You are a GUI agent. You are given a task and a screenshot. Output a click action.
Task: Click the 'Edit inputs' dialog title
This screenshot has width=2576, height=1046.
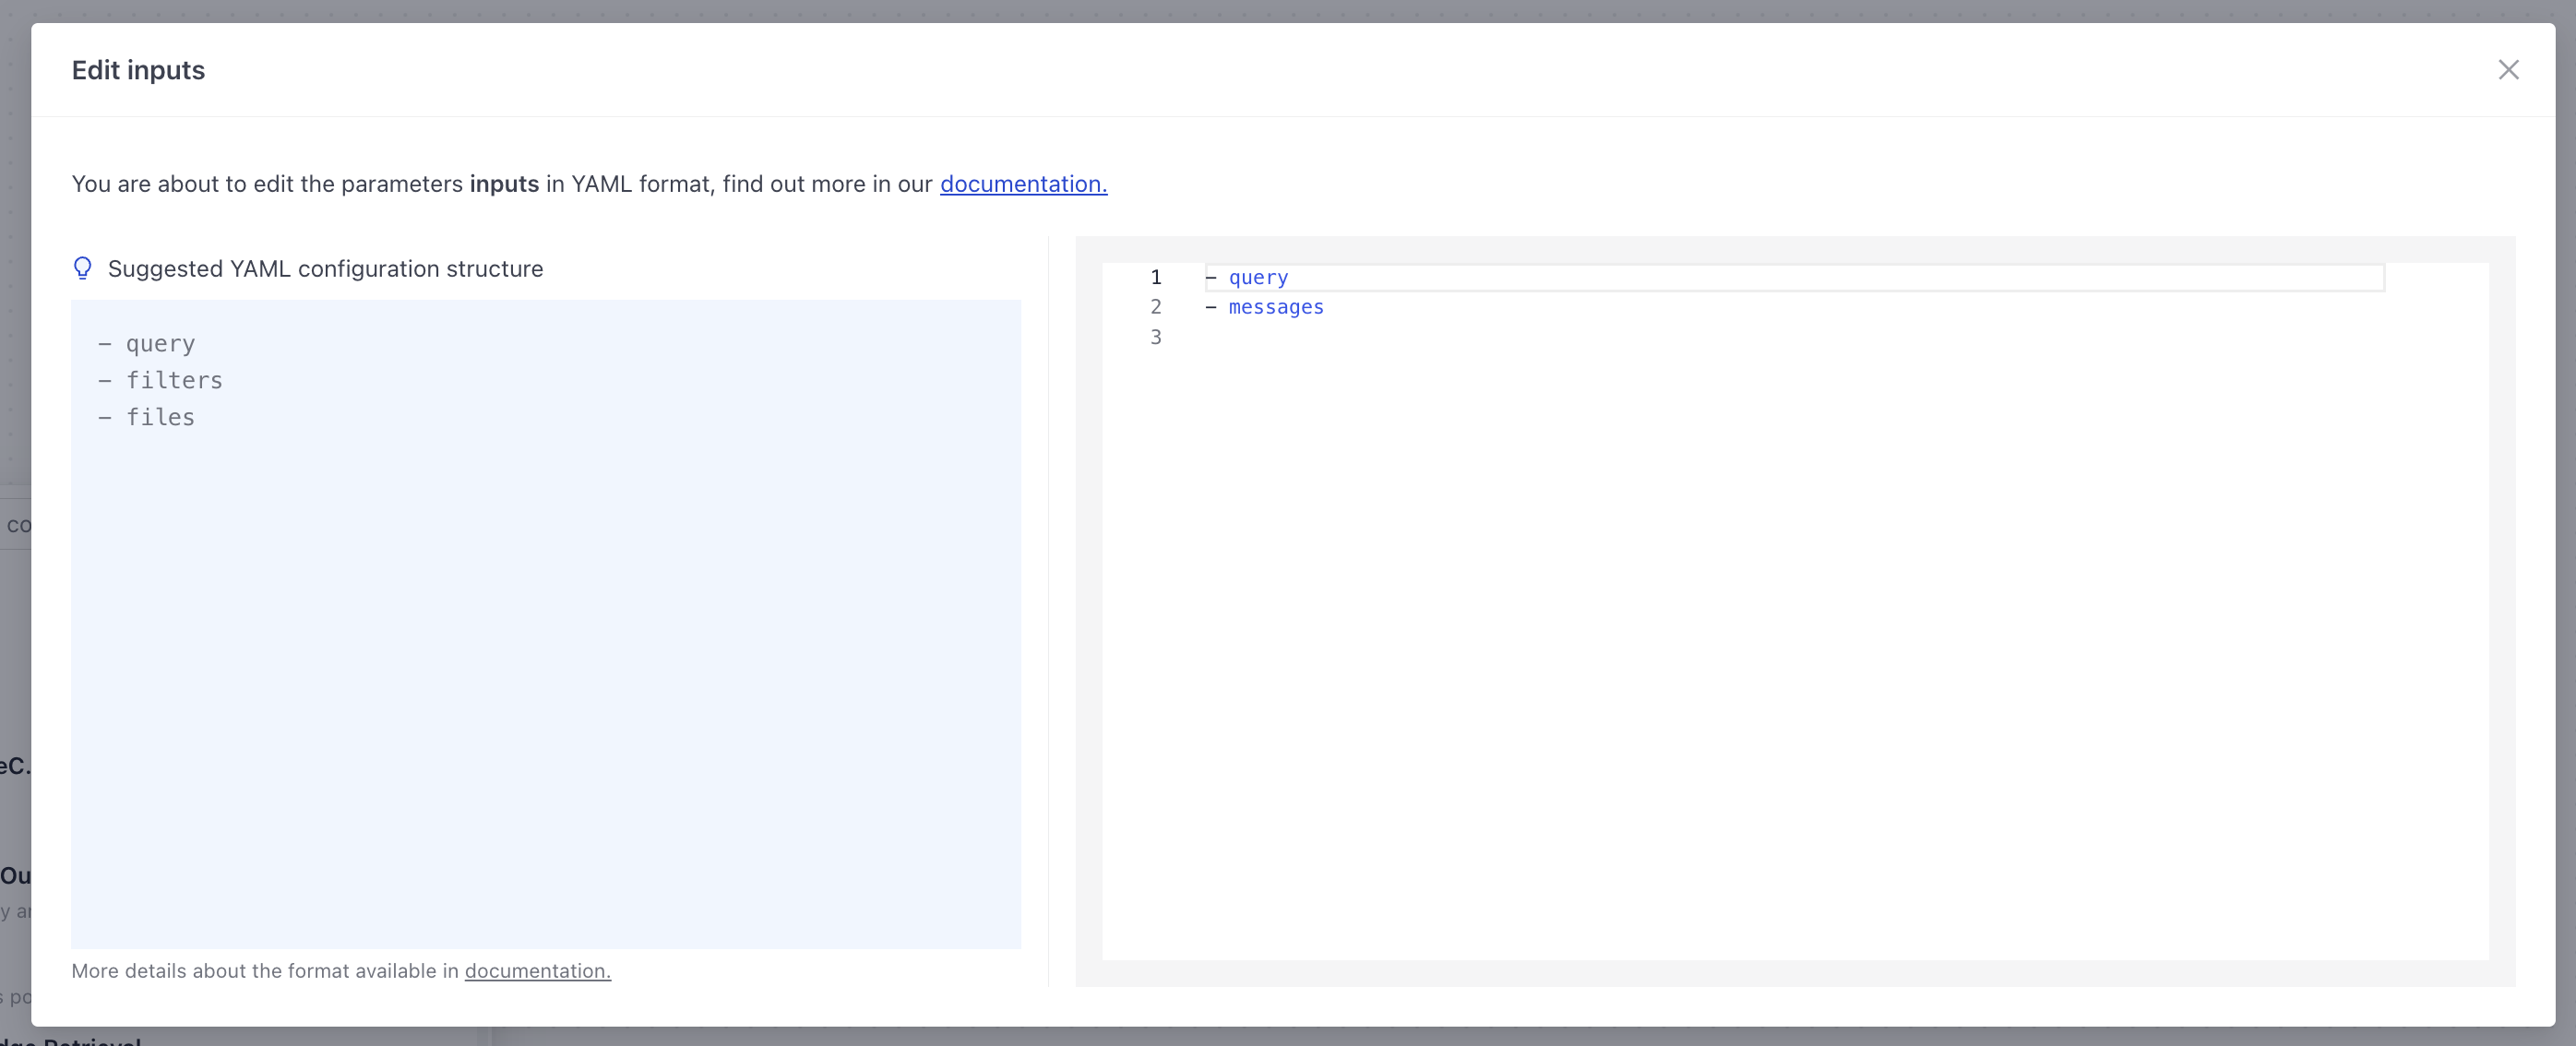coord(138,70)
